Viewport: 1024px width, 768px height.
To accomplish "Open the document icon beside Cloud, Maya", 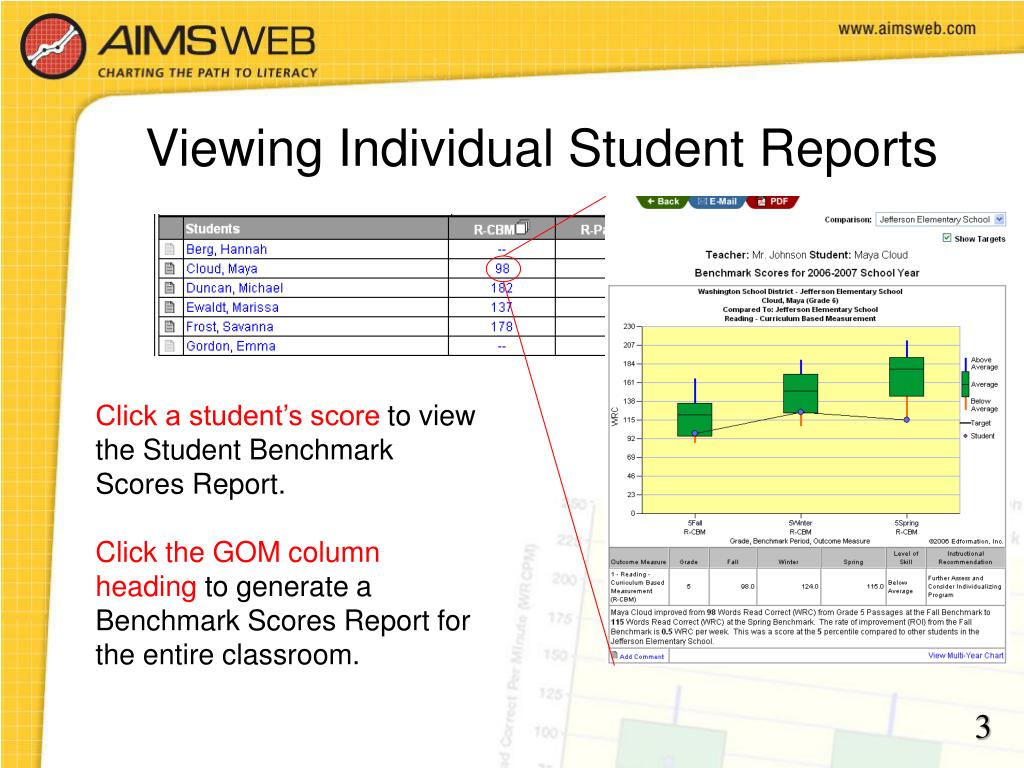I will pyautogui.click(x=170, y=268).
